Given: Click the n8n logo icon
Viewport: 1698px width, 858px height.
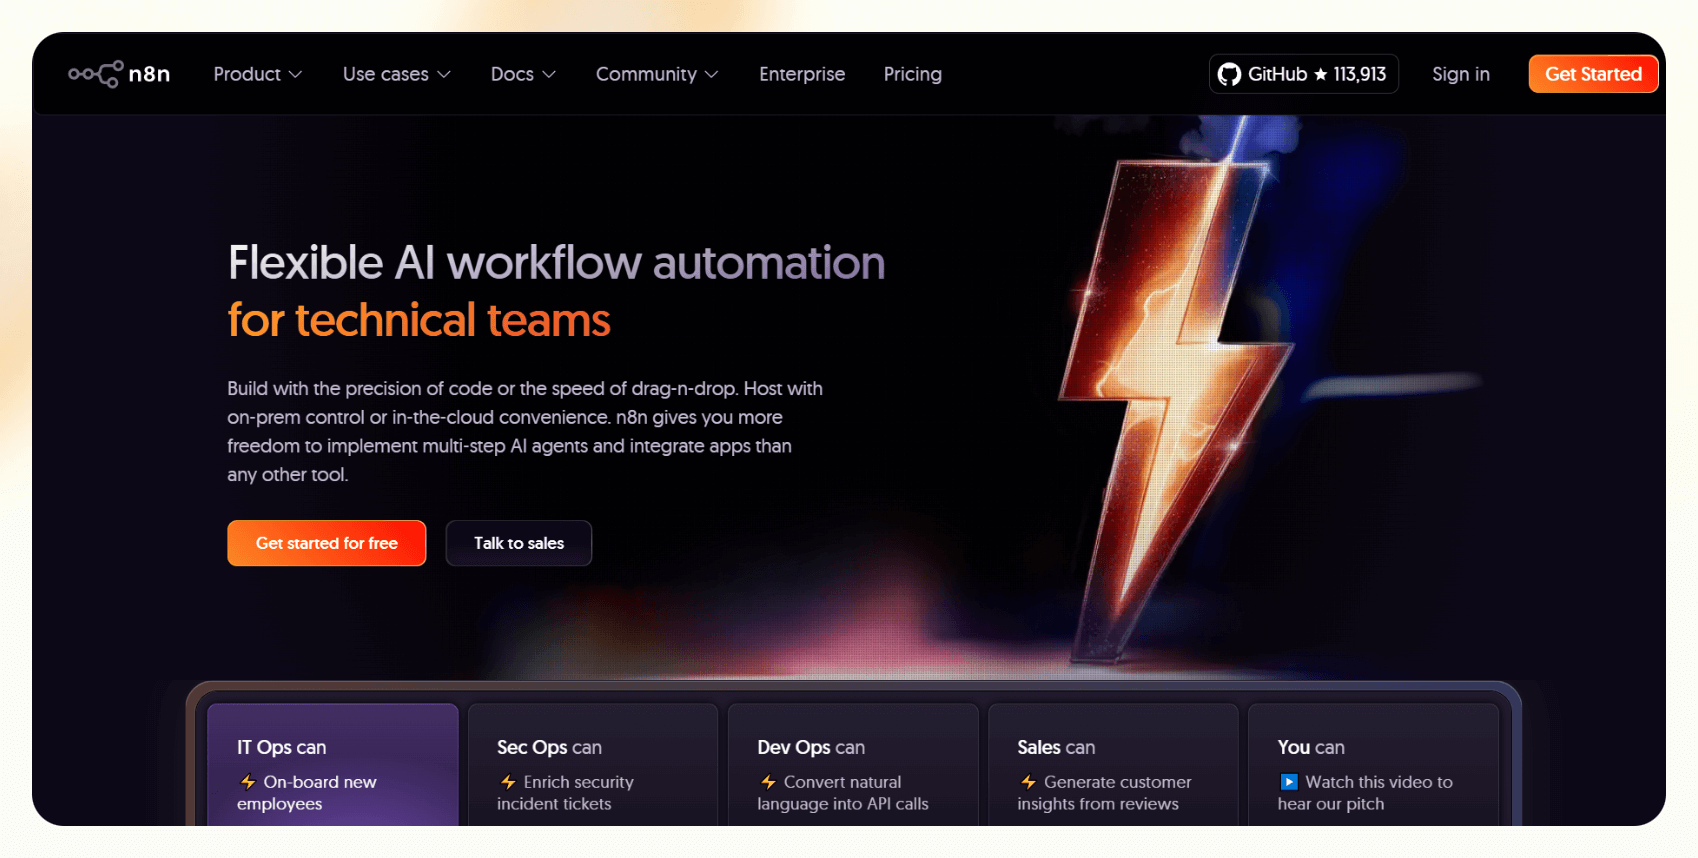Looking at the screenshot, I should [96, 74].
